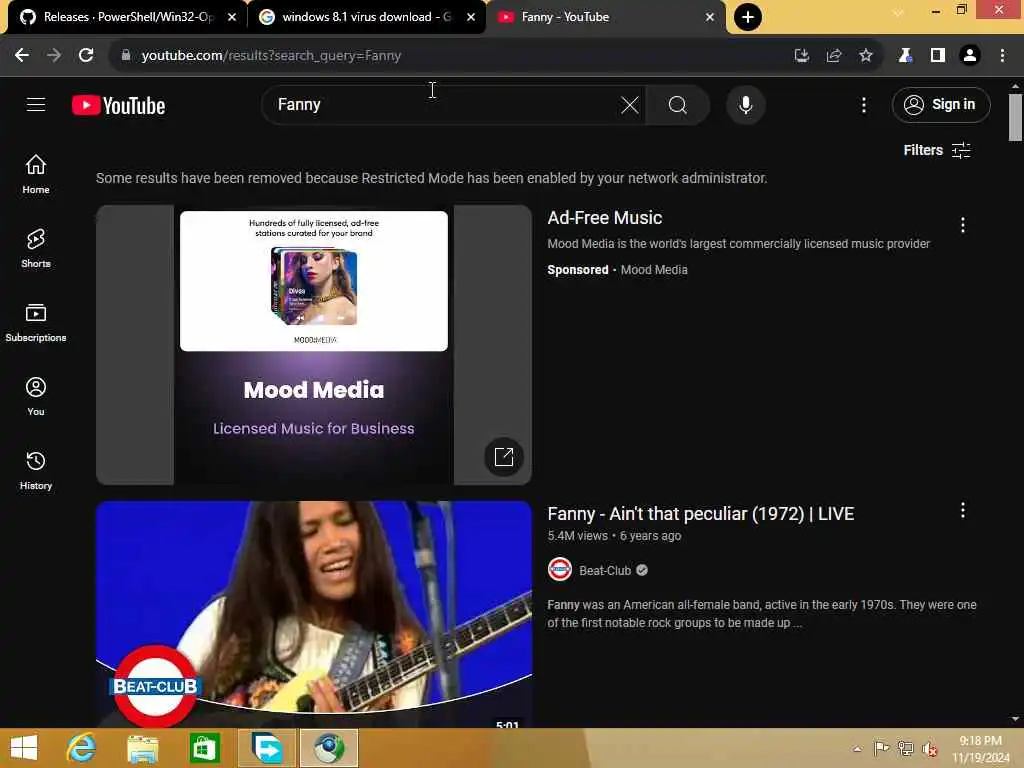Click the tab search dropdown chevron
Image resolution: width=1024 pixels, height=768 pixels.
point(899,12)
